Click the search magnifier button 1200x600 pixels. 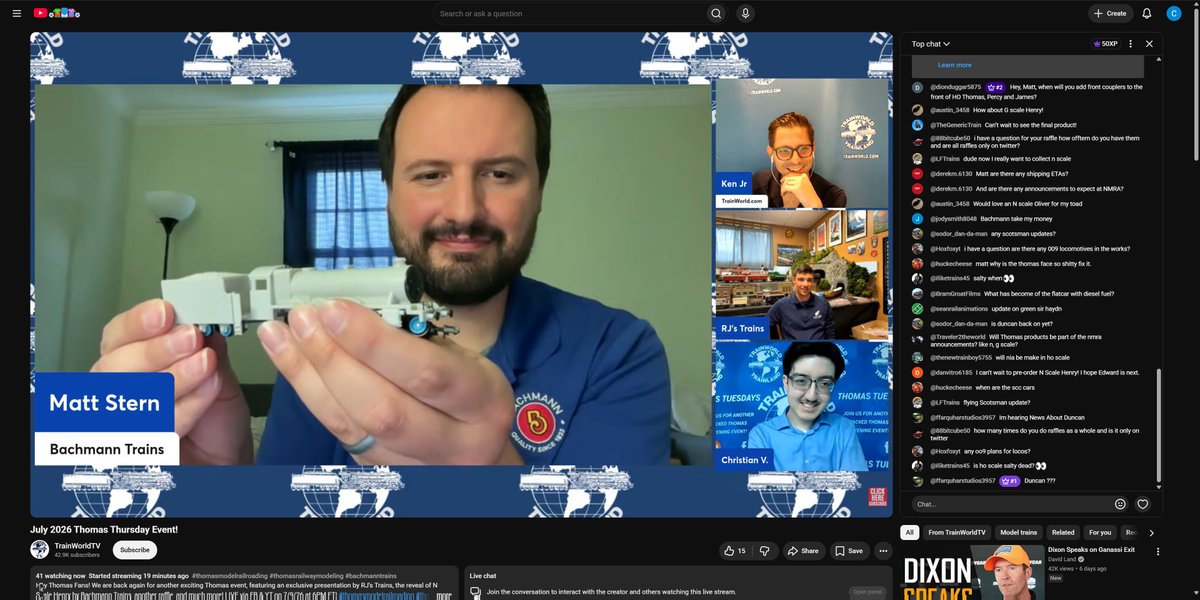(x=716, y=13)
